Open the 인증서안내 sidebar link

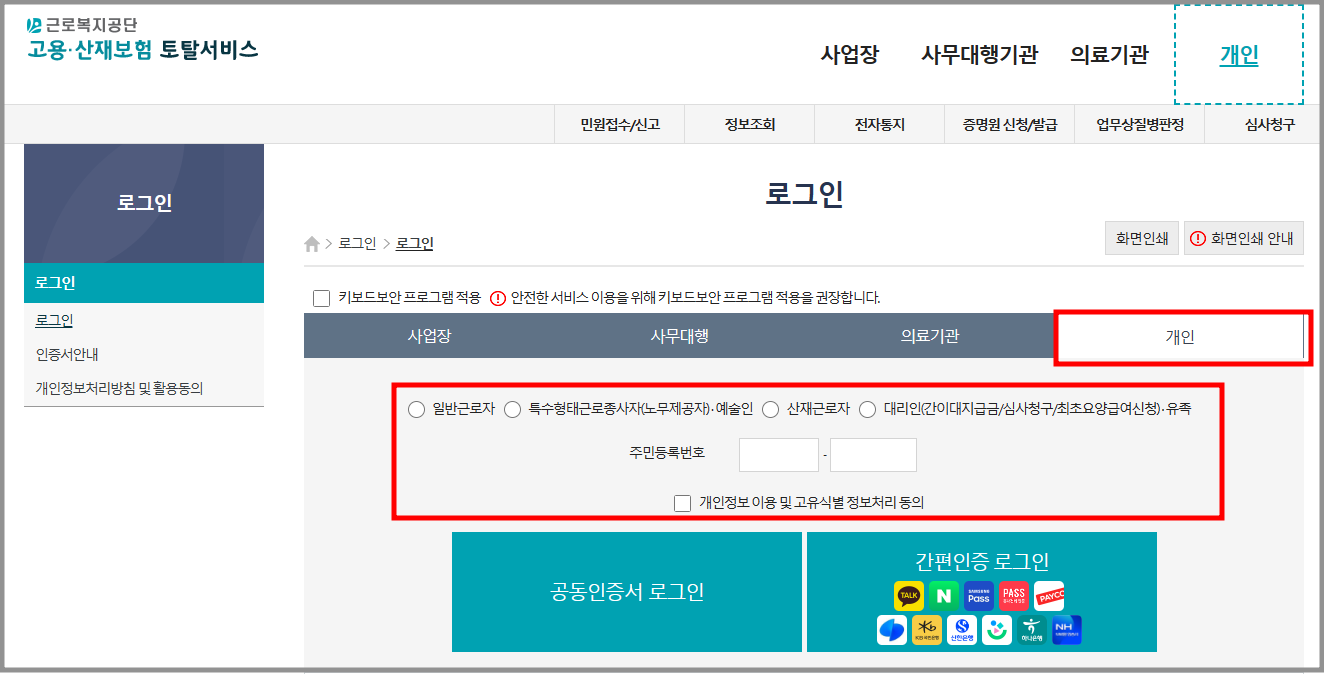coord(67,354)
